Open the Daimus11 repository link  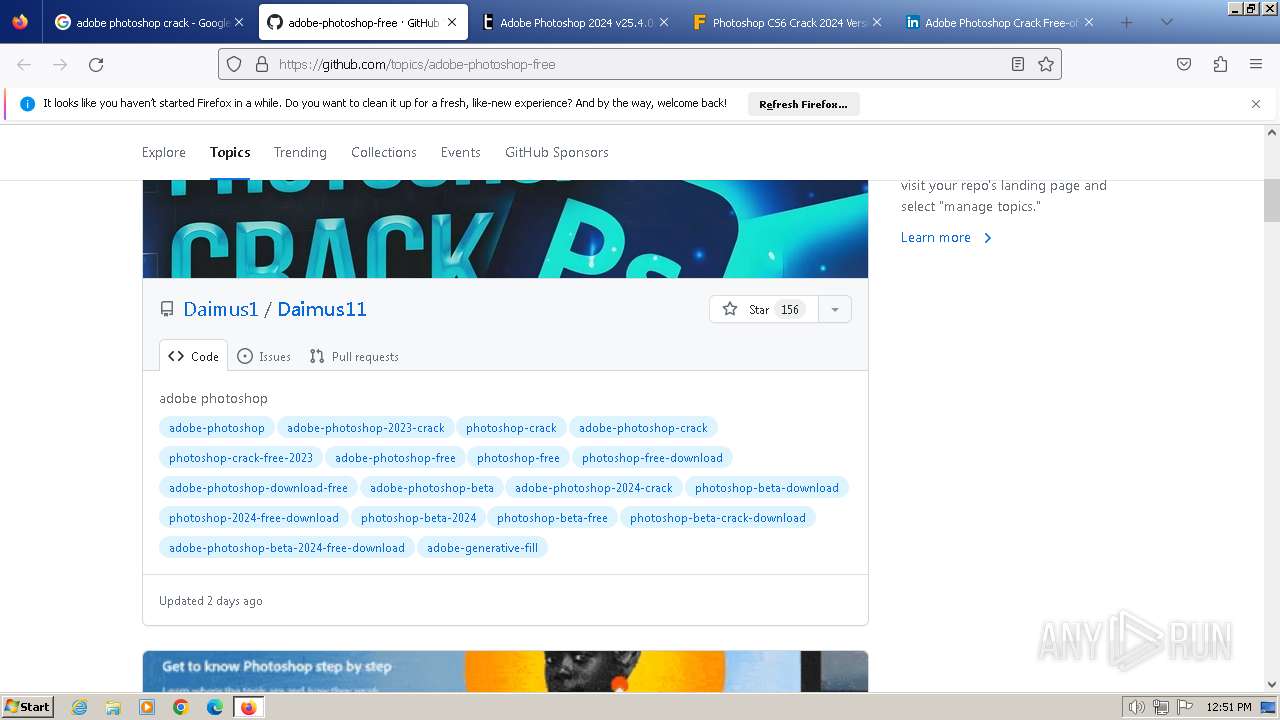tap(322, 309)
